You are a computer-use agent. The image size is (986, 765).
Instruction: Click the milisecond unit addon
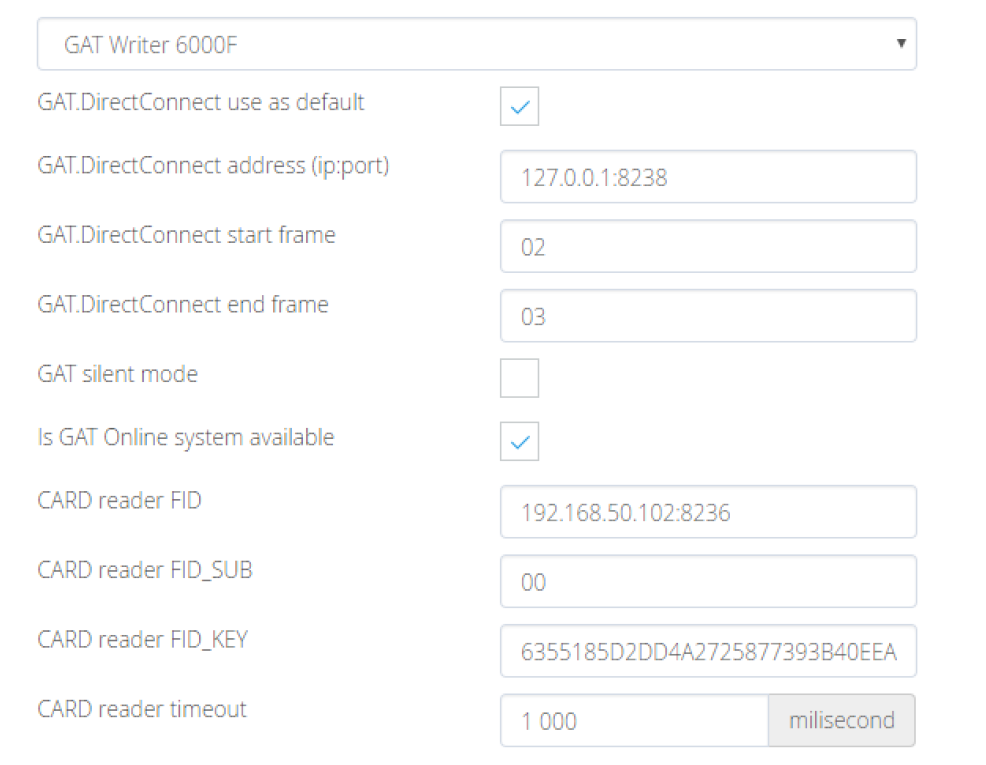click(x=840, y=720)
